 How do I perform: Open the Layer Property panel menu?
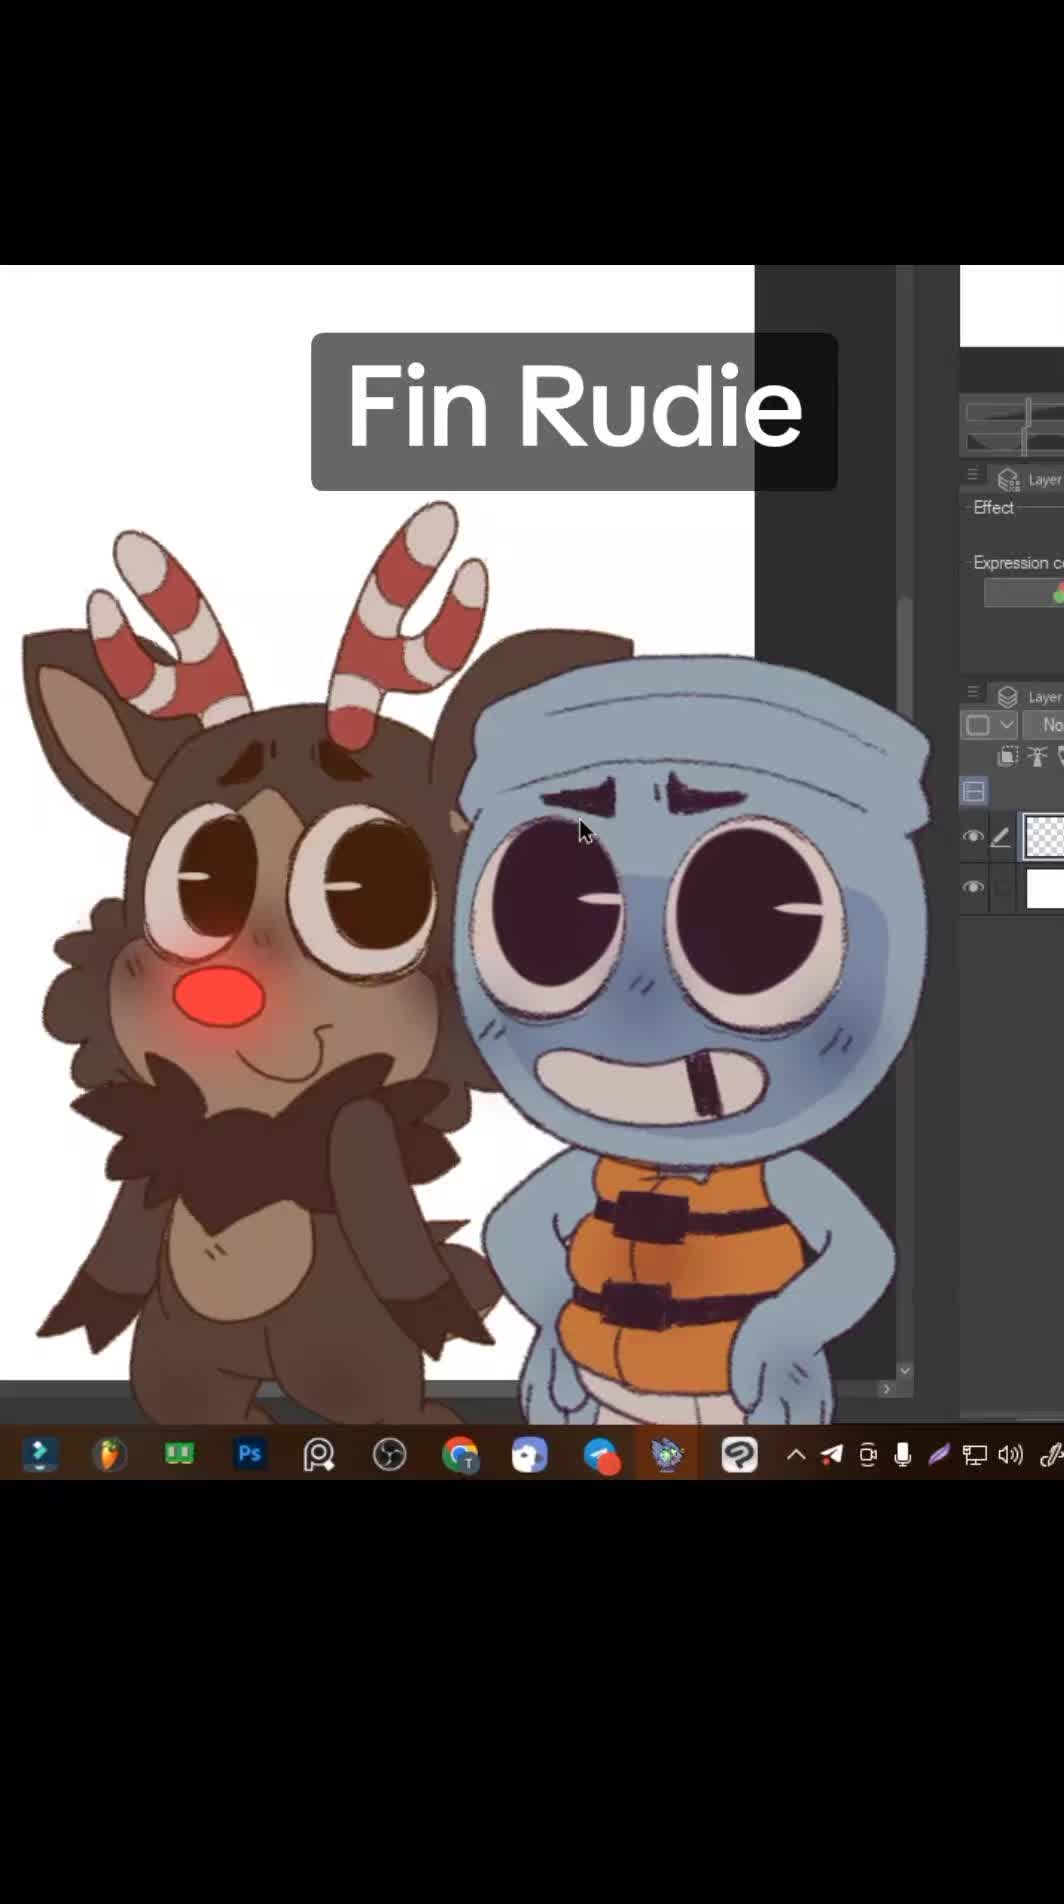click(x=972, y=475)
